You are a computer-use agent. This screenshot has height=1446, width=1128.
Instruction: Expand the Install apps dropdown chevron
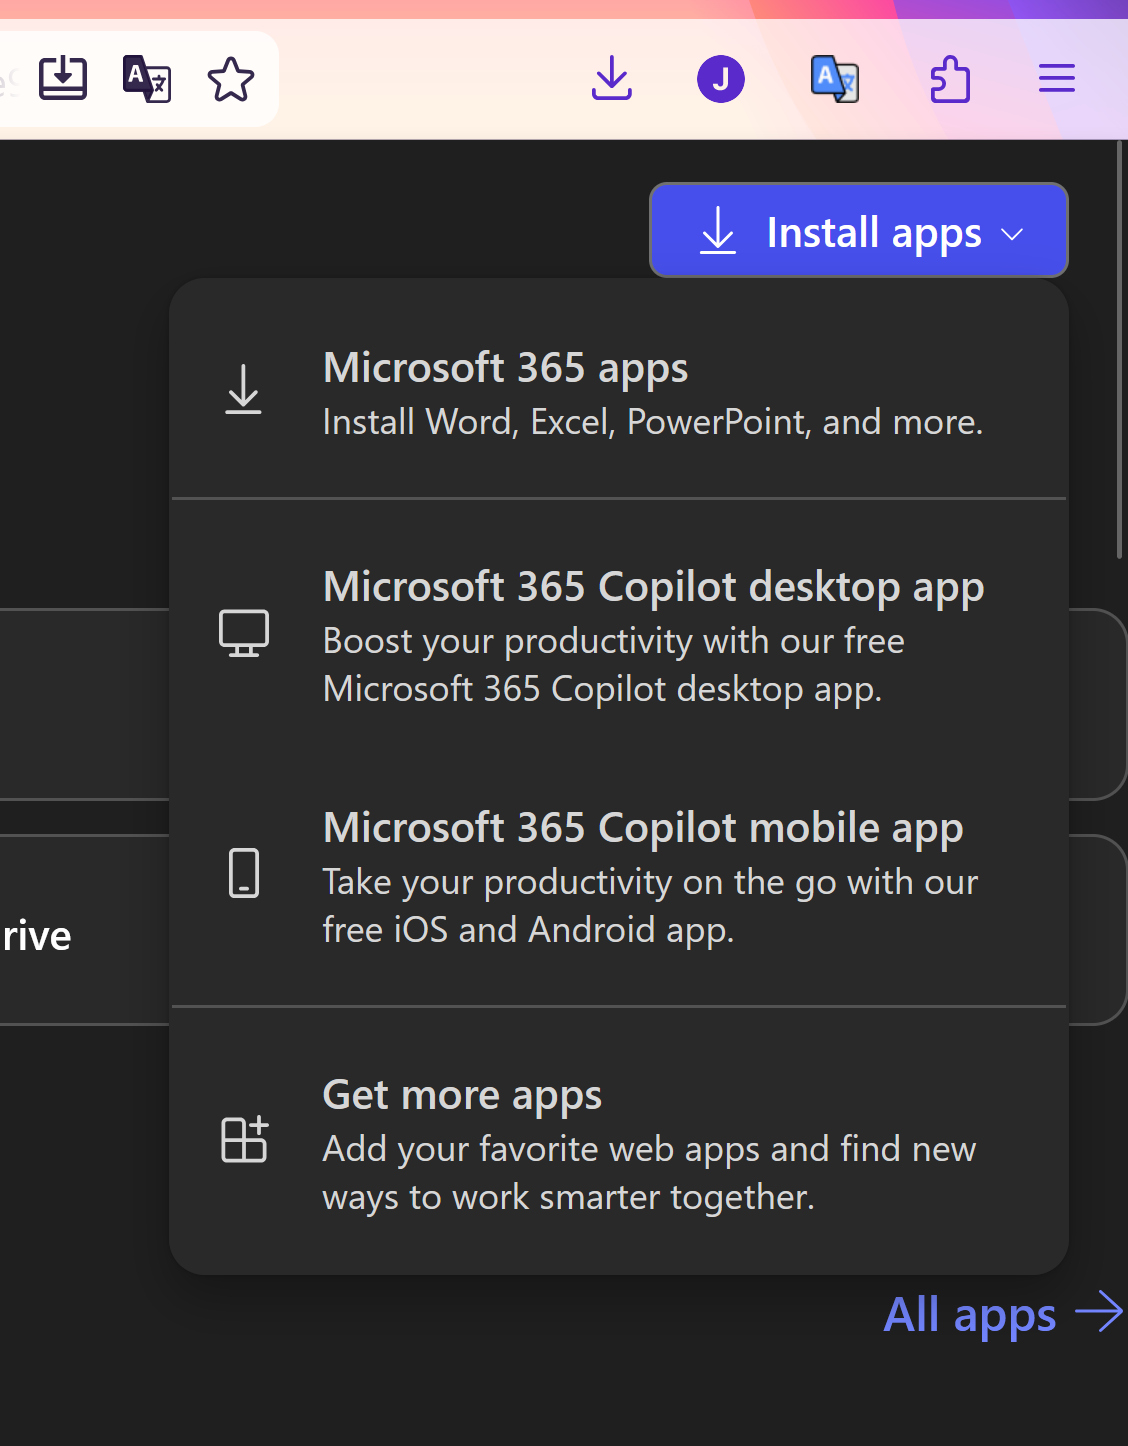1014,233
